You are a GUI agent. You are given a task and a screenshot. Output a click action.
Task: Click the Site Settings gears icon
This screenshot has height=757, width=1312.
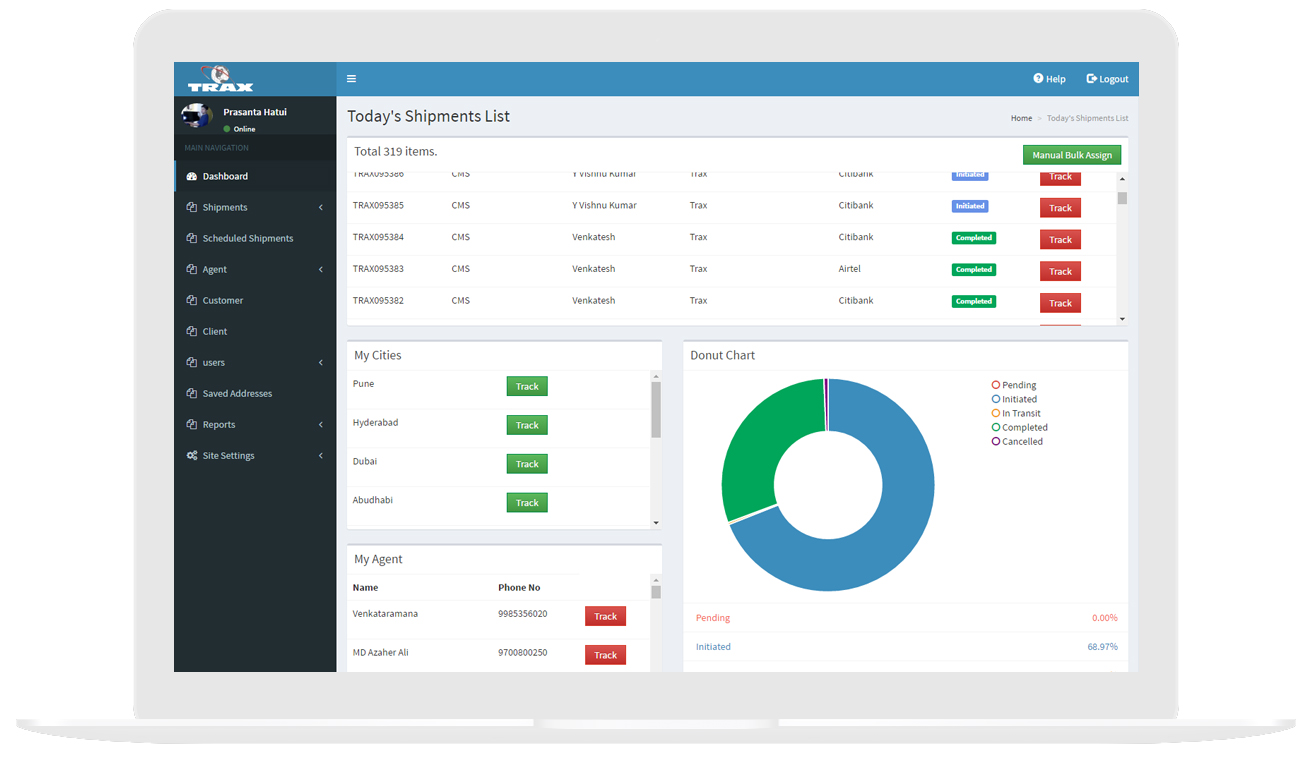coord(192,455)
